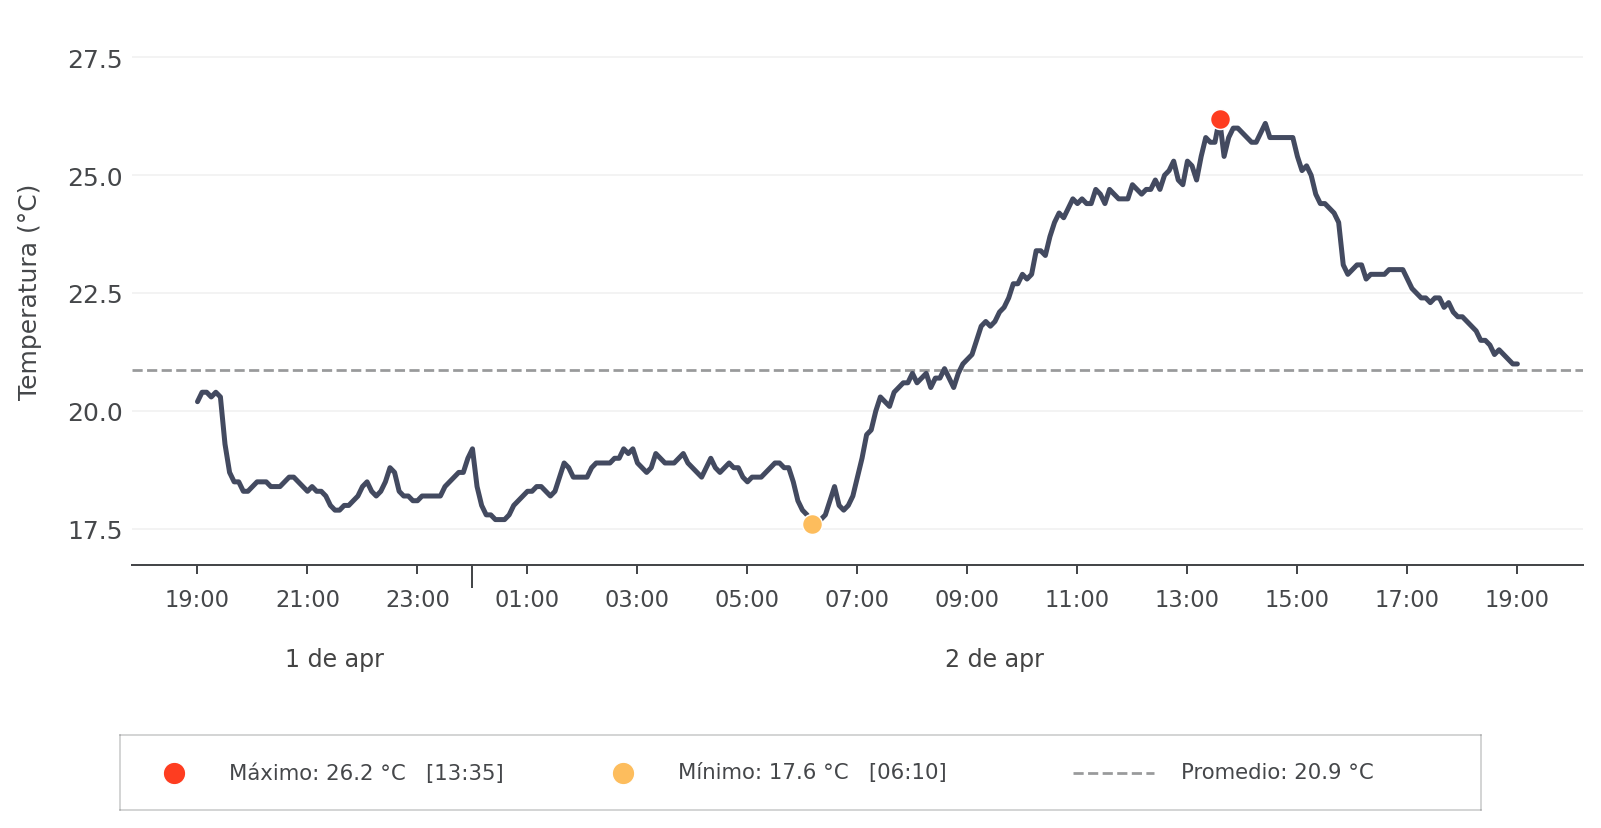Click the 23:00 time axis label
Image resolution: width=1601 pixels, height=828 pixels.
point(417,600)
